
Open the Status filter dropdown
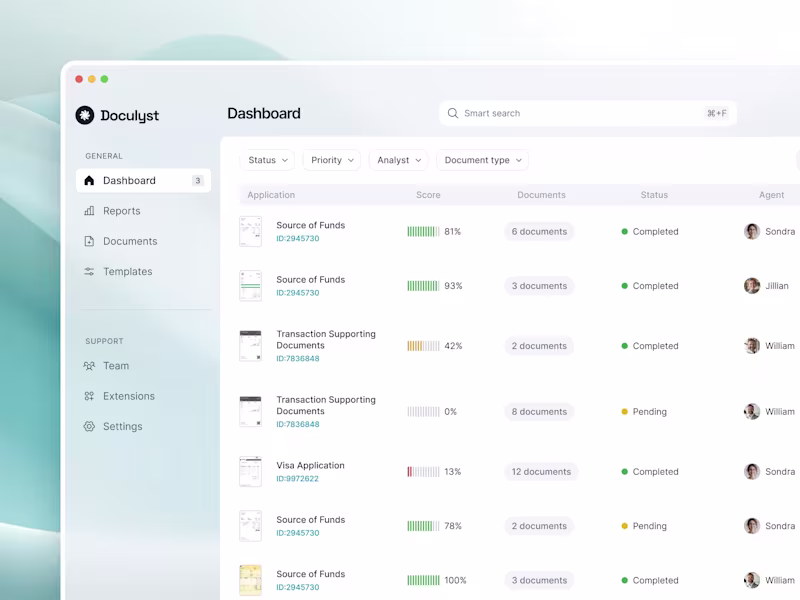[266, 160]
